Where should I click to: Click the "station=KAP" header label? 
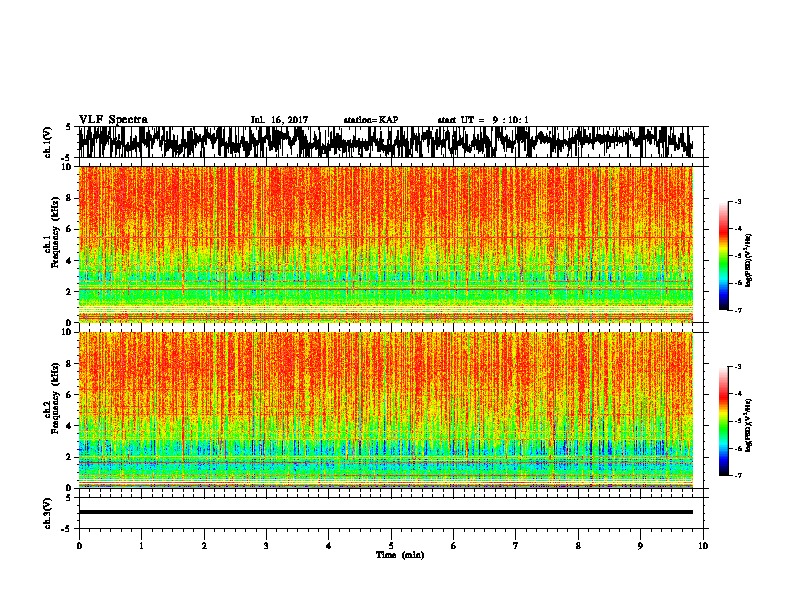coord(371,120)
